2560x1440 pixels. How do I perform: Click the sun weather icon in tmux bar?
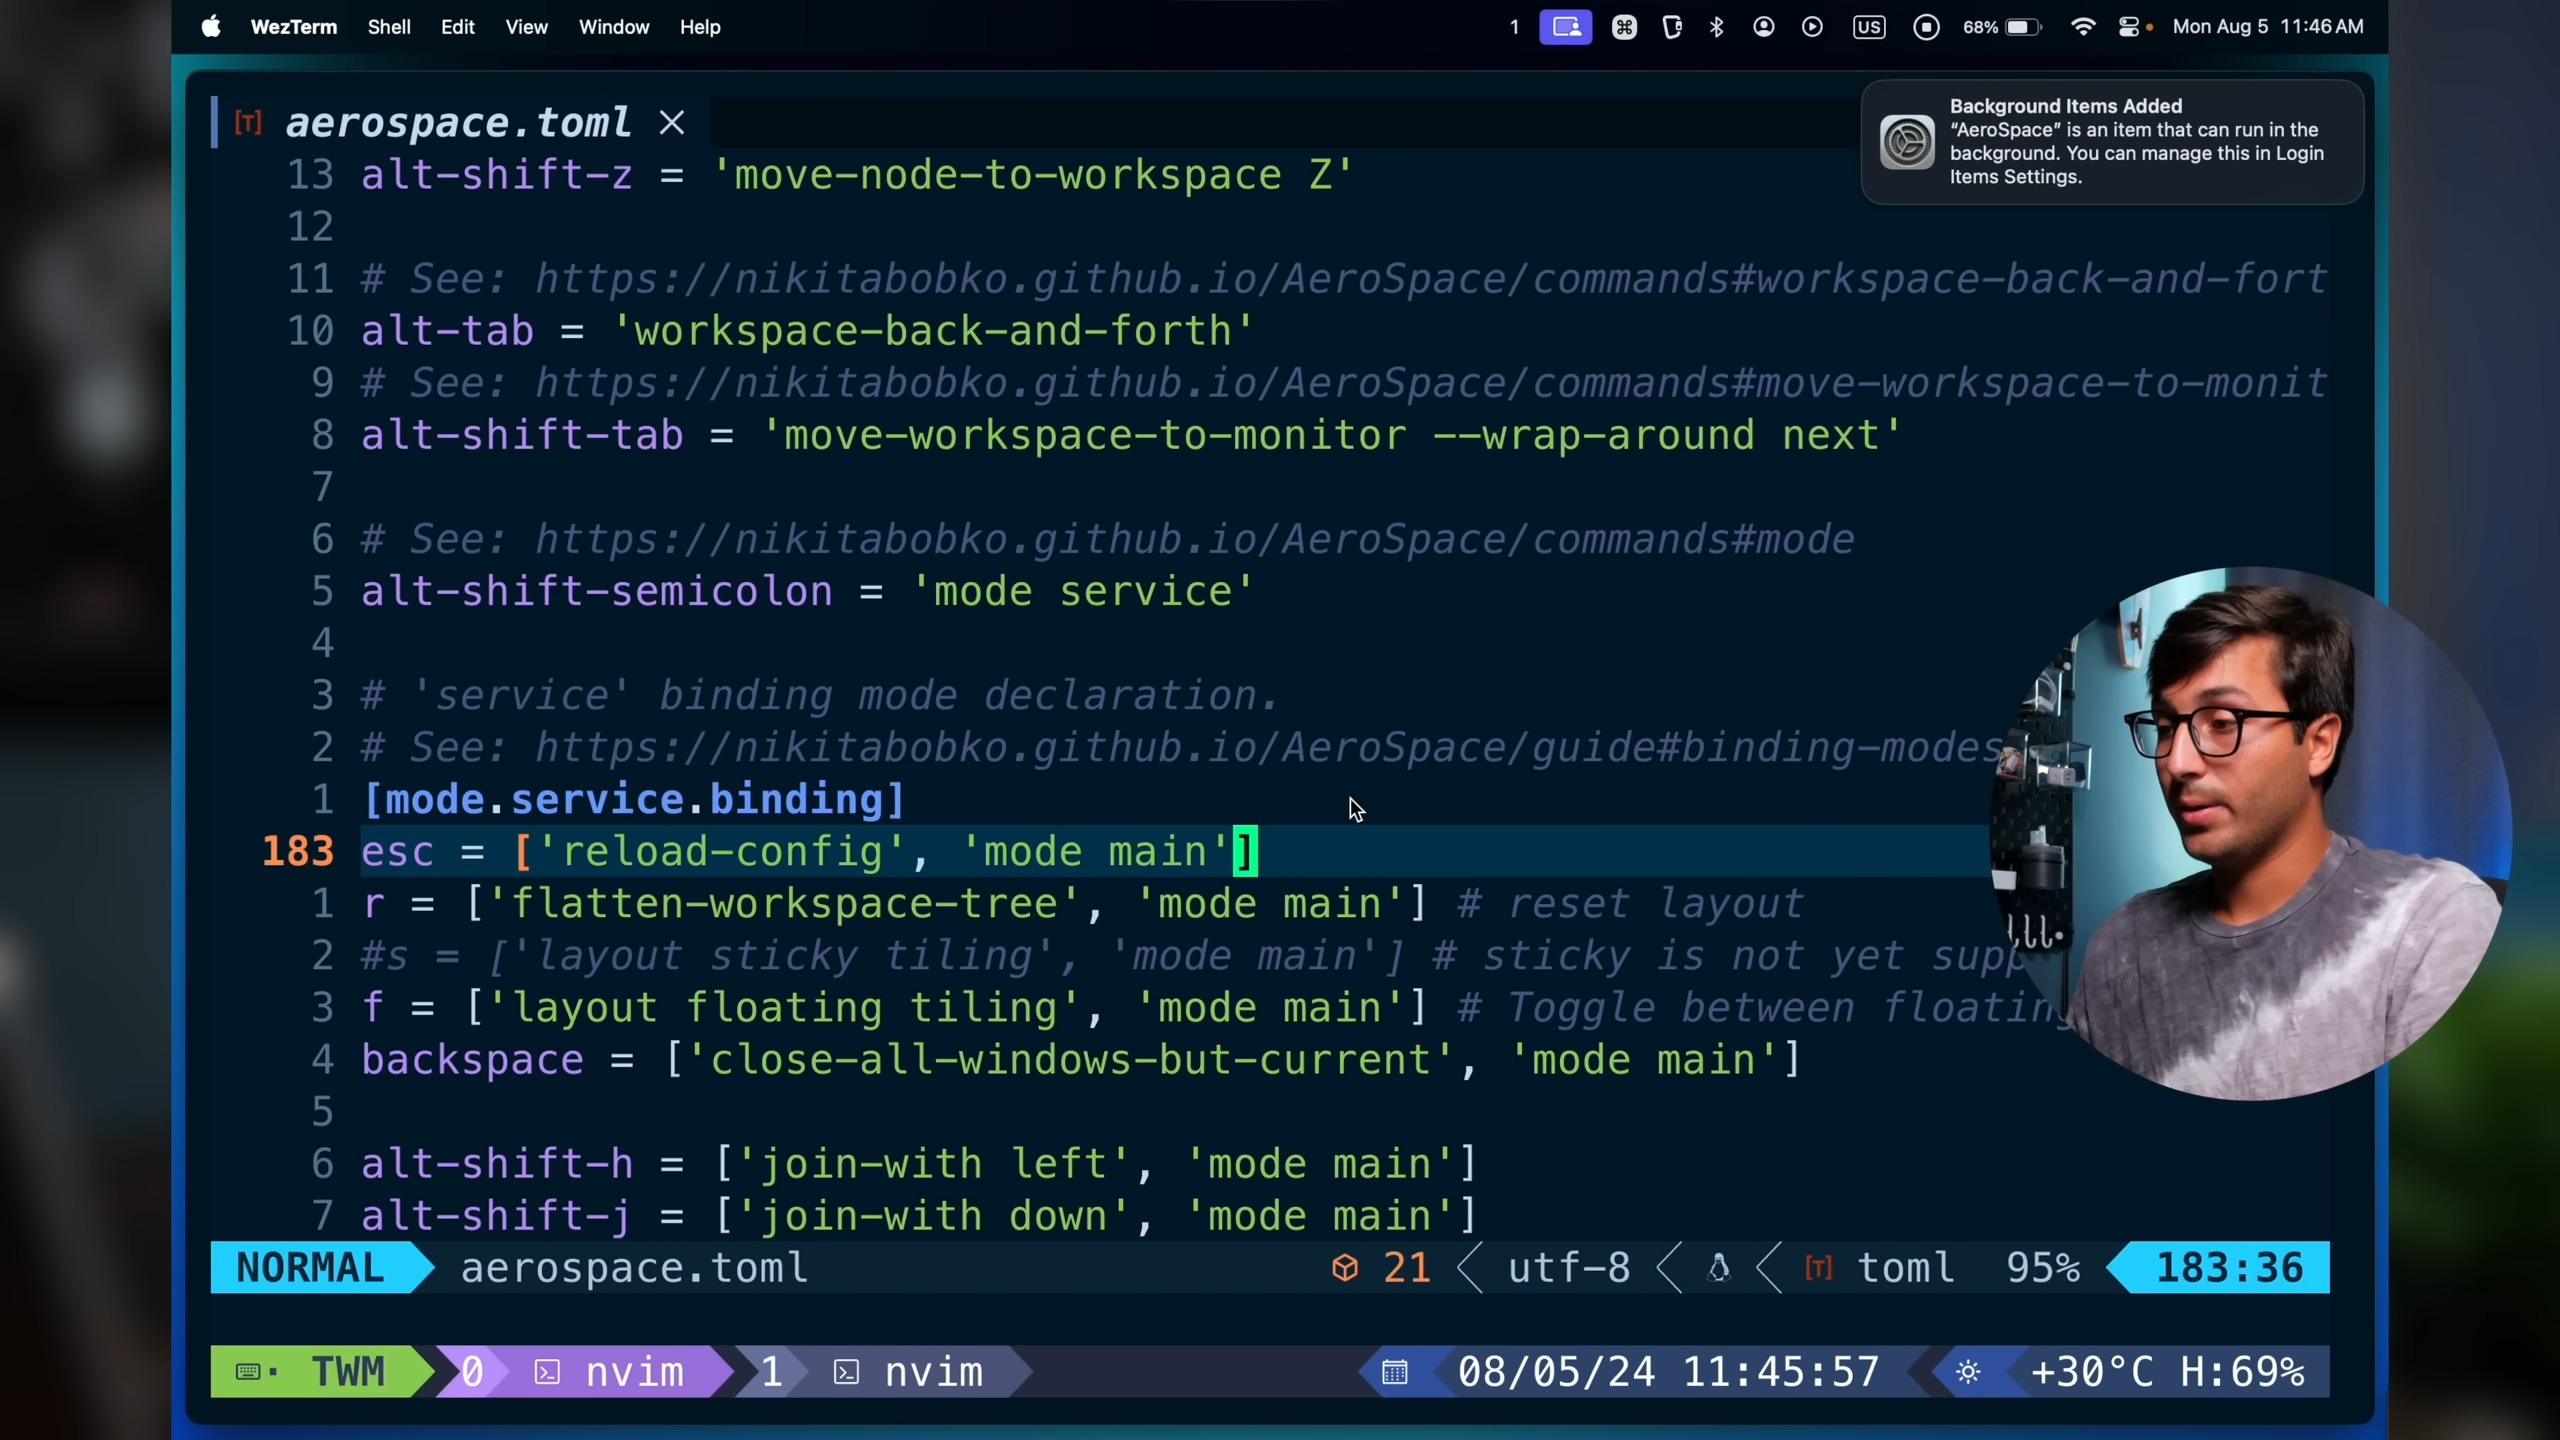[1968, 1372]
